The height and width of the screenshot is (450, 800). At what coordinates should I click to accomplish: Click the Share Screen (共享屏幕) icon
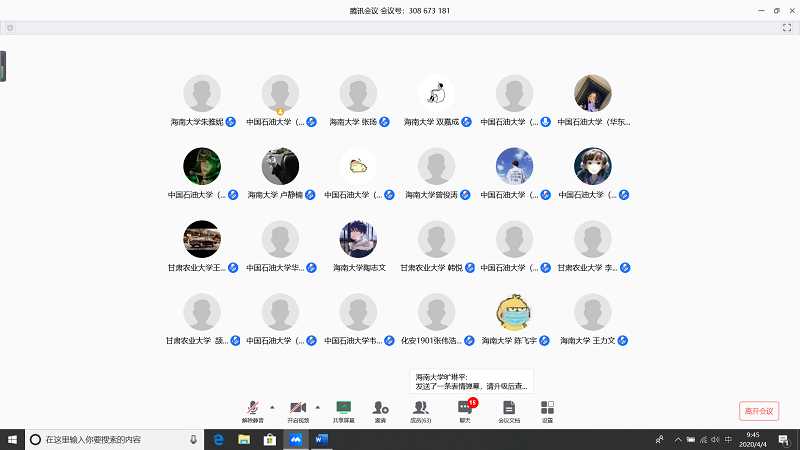[x=344, y=410]
